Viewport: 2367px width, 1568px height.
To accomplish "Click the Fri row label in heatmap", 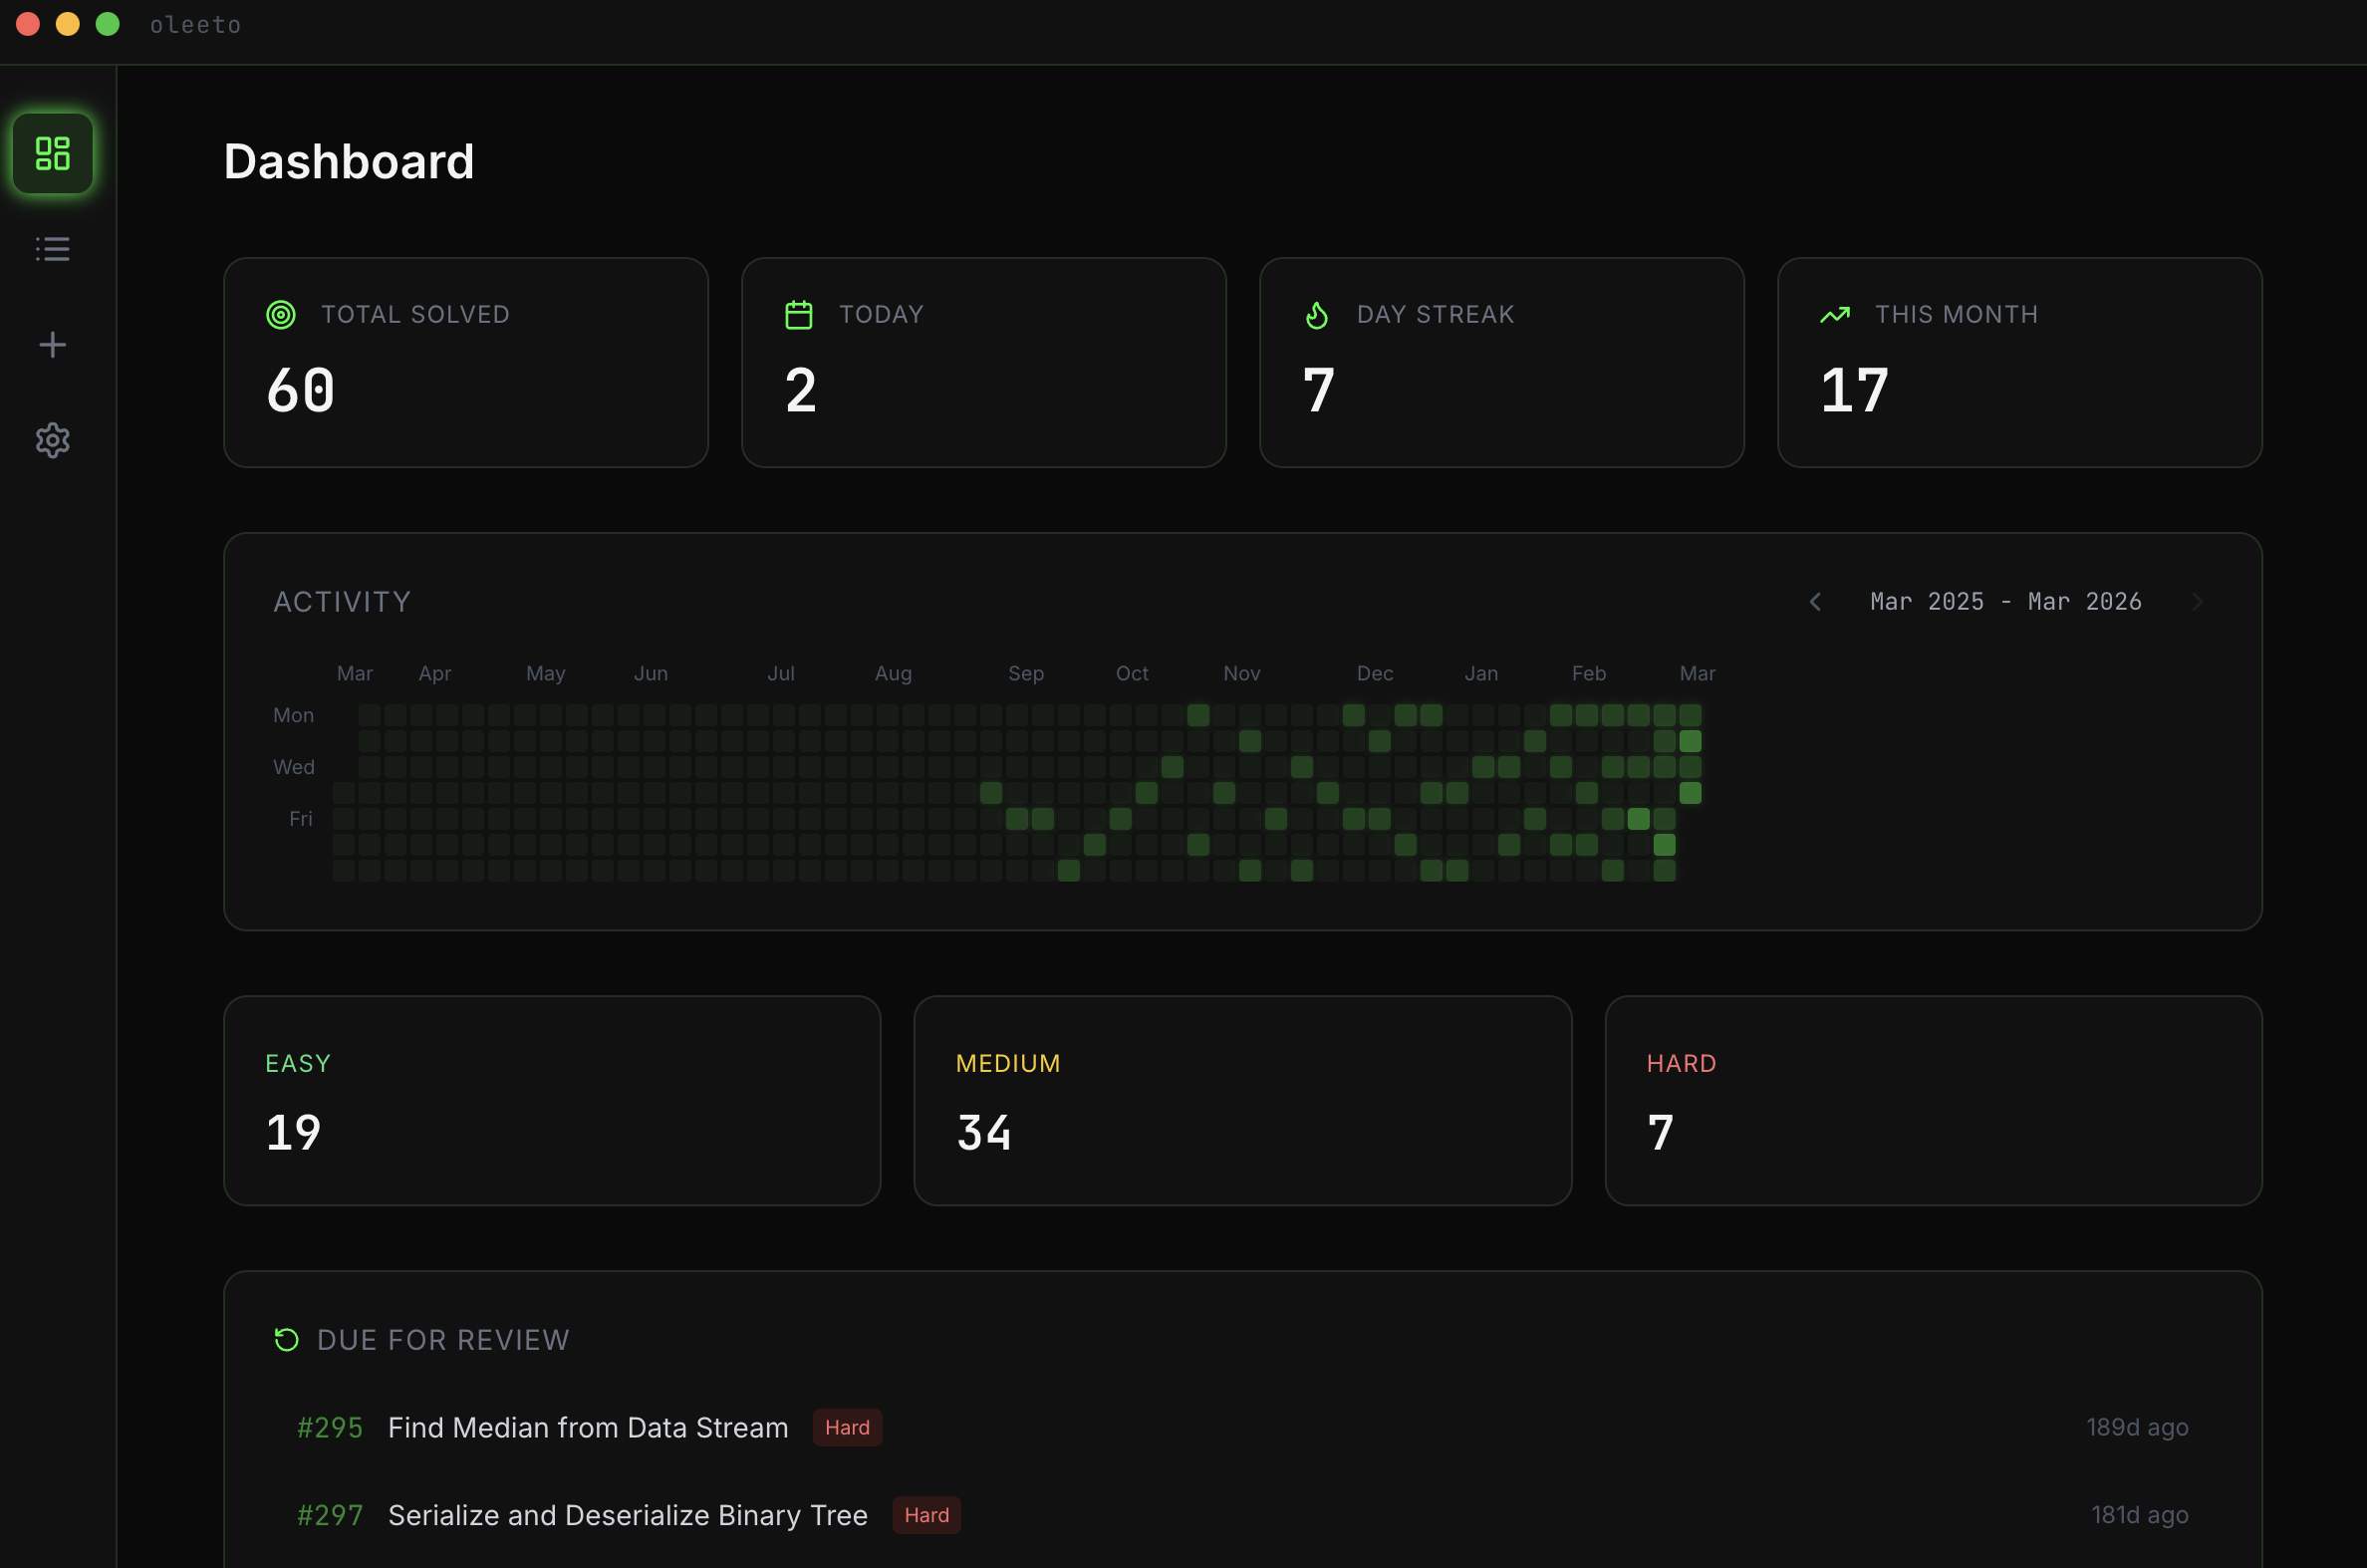I will pyautogui.click(x=301, y=819).
